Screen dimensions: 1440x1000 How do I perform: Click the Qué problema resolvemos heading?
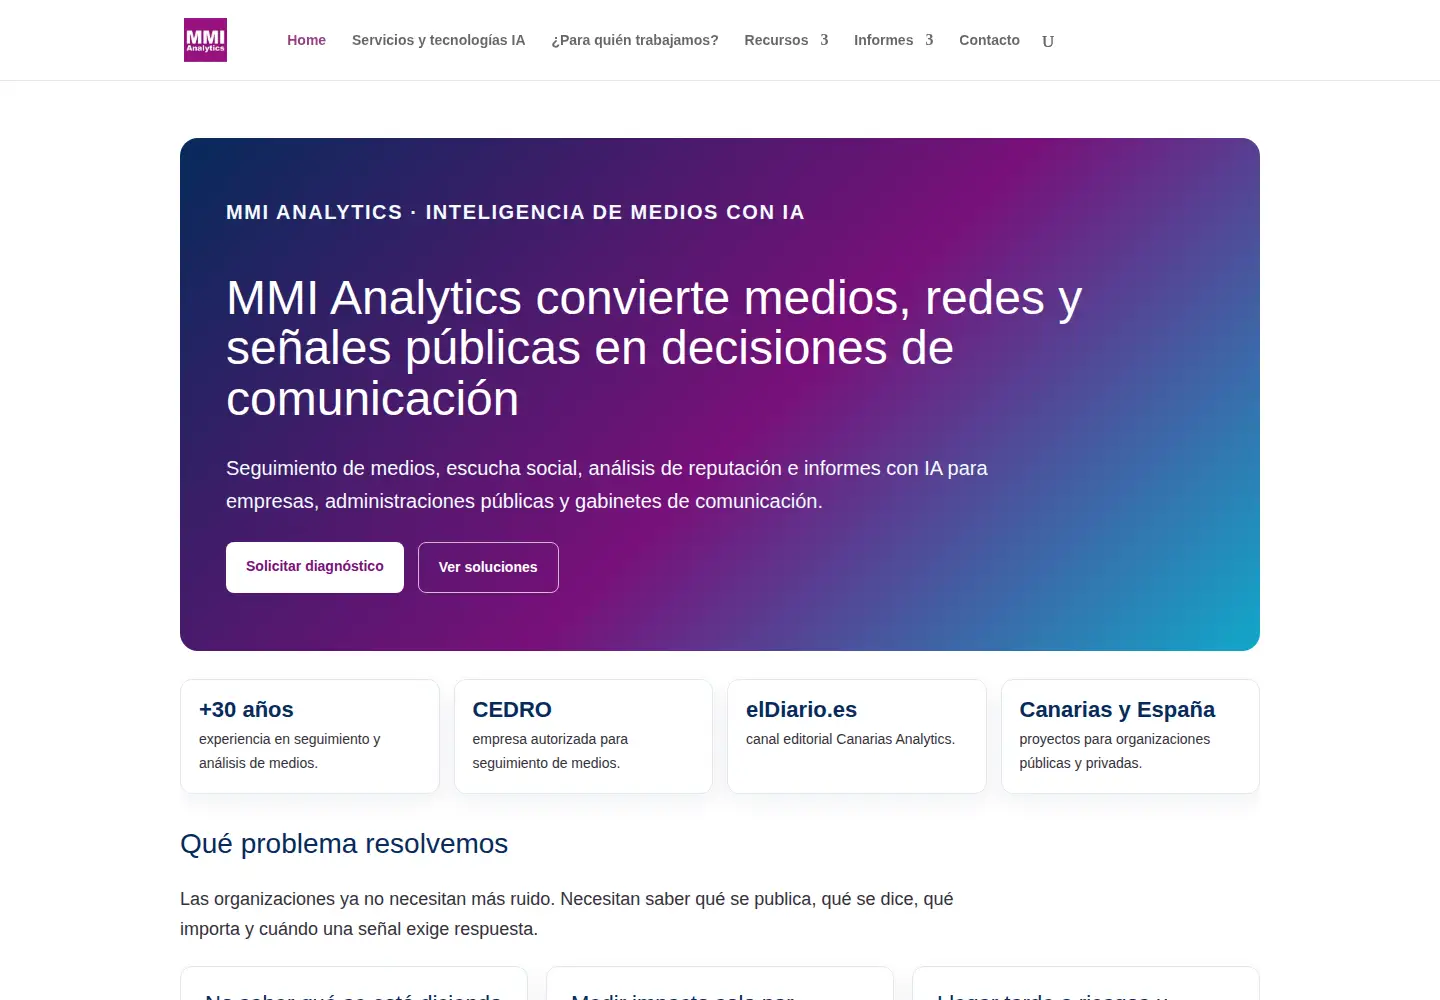click(344, 844)
